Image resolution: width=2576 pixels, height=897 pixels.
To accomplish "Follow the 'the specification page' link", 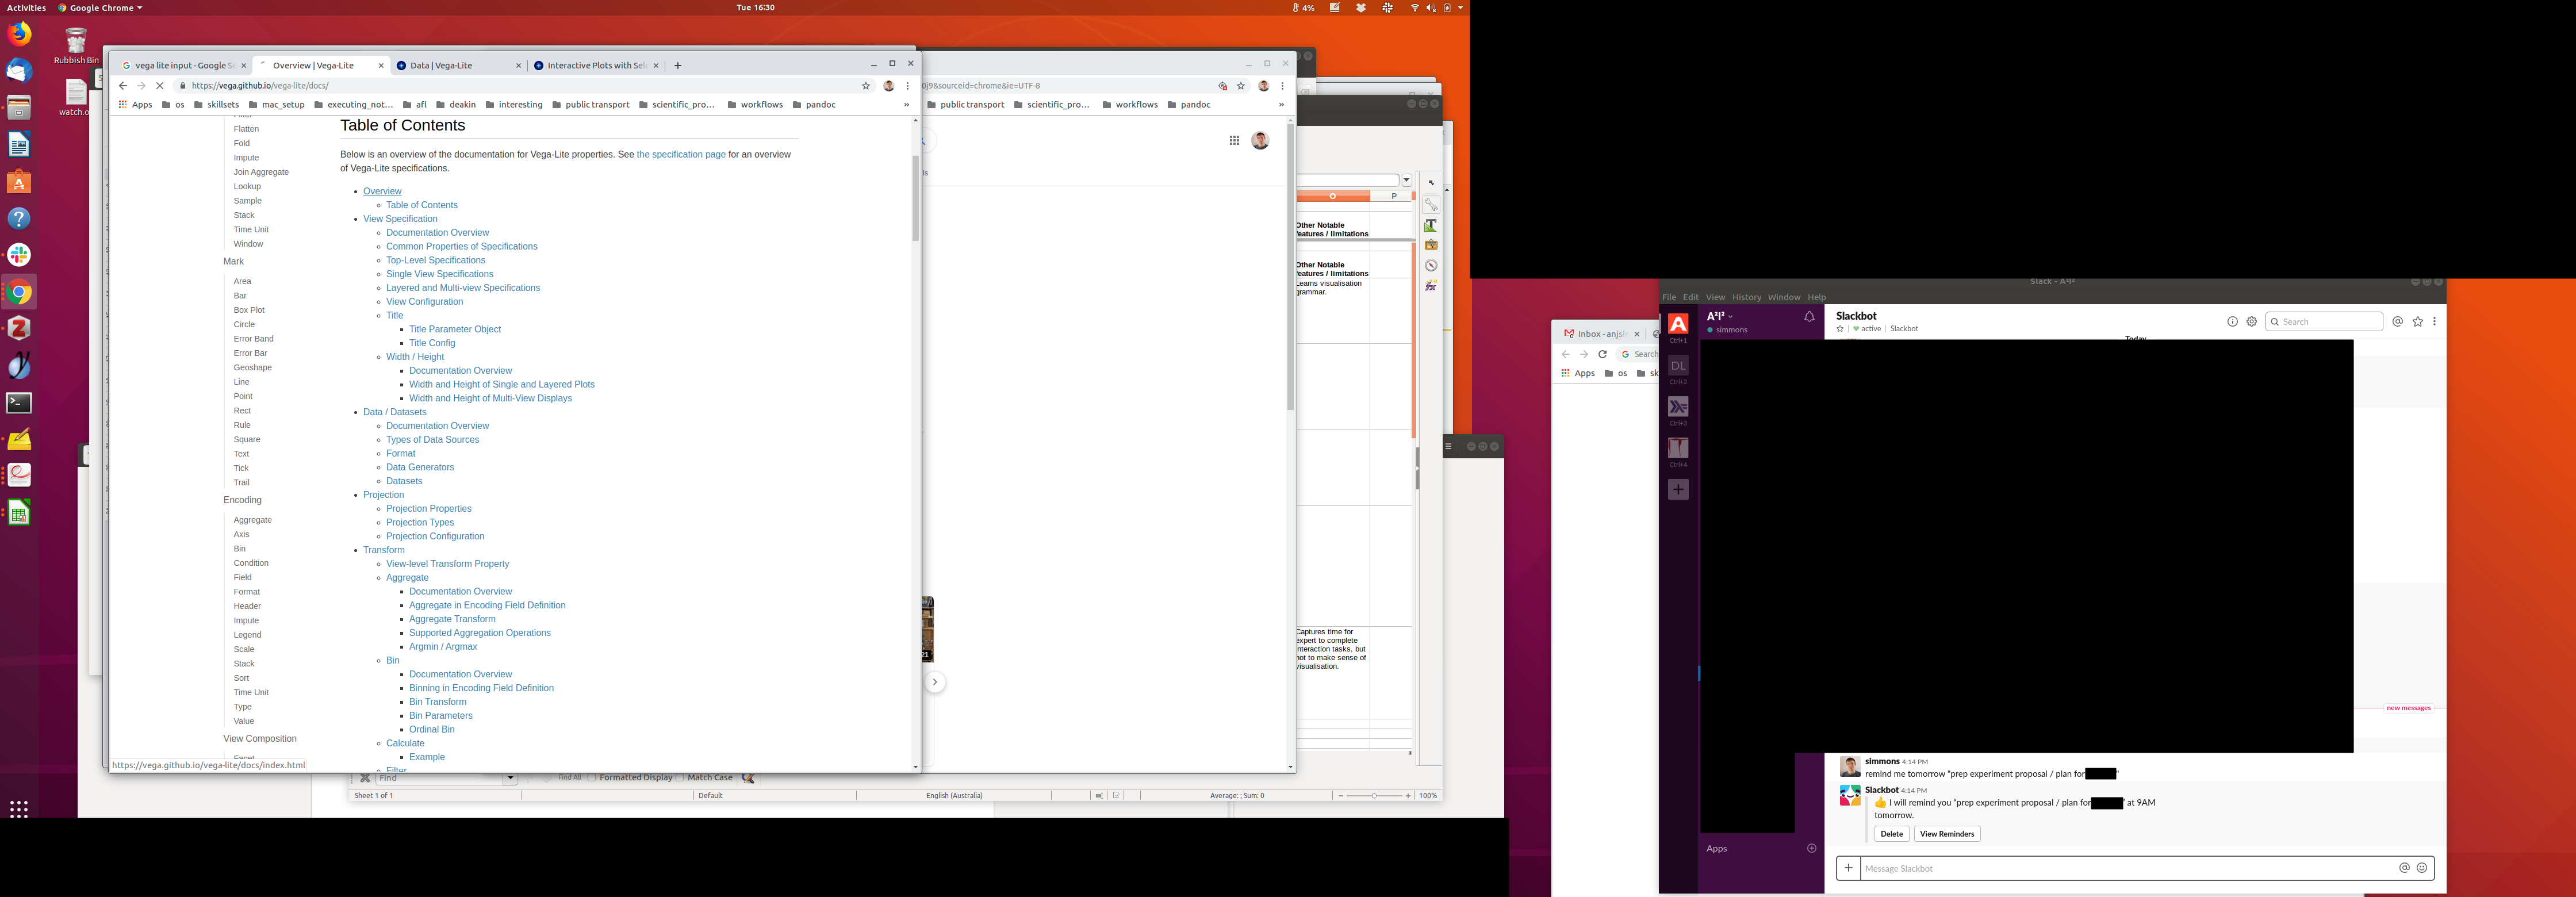I will coord(680,155).
